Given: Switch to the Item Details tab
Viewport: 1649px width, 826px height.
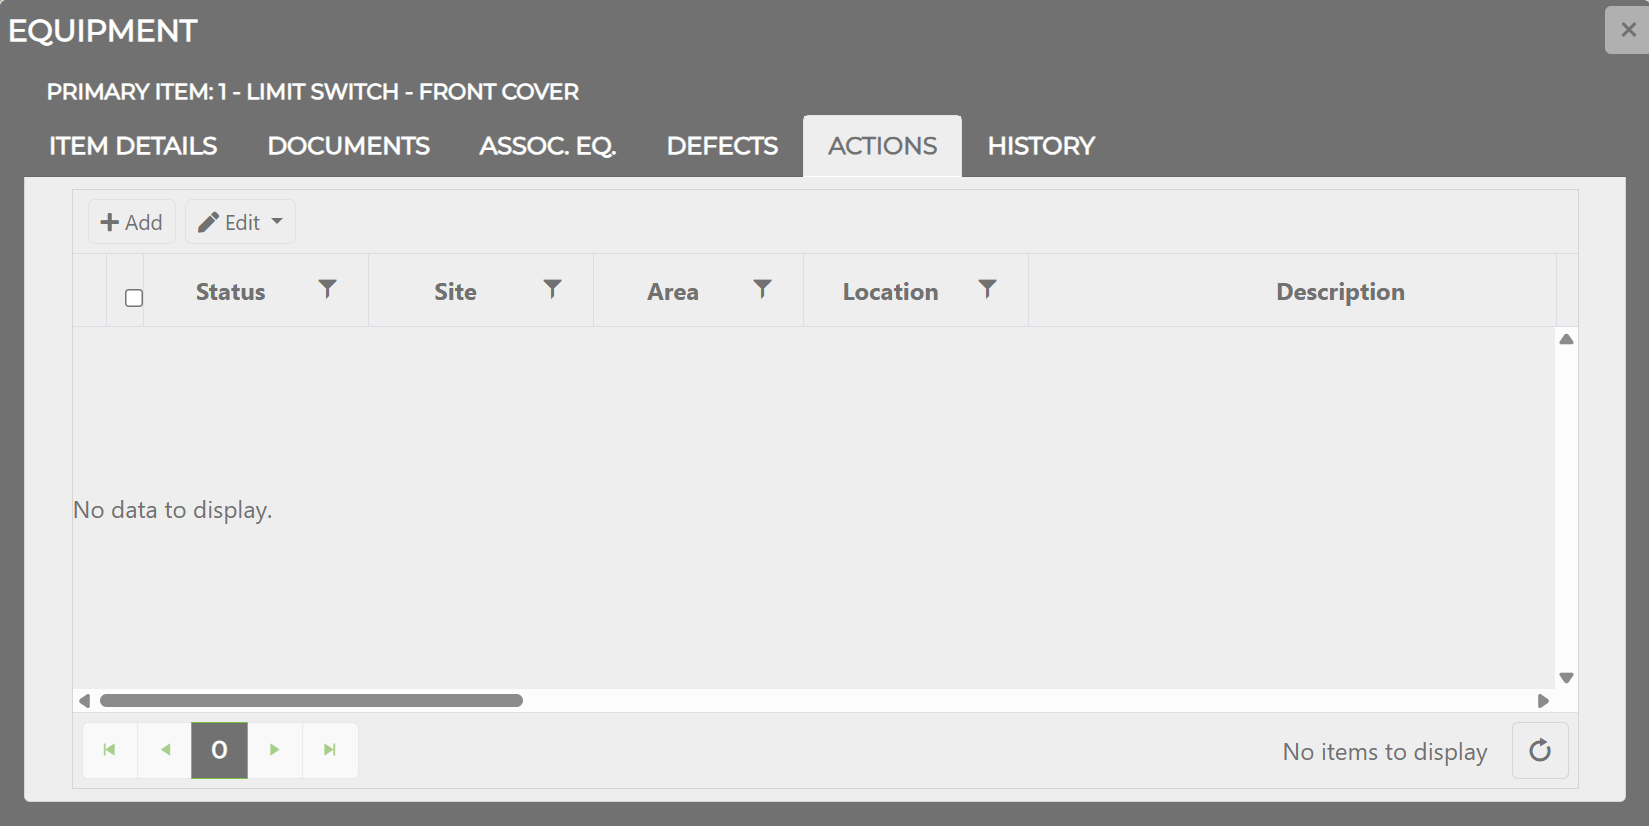Looking at the screenshot, I should point(133,146).
